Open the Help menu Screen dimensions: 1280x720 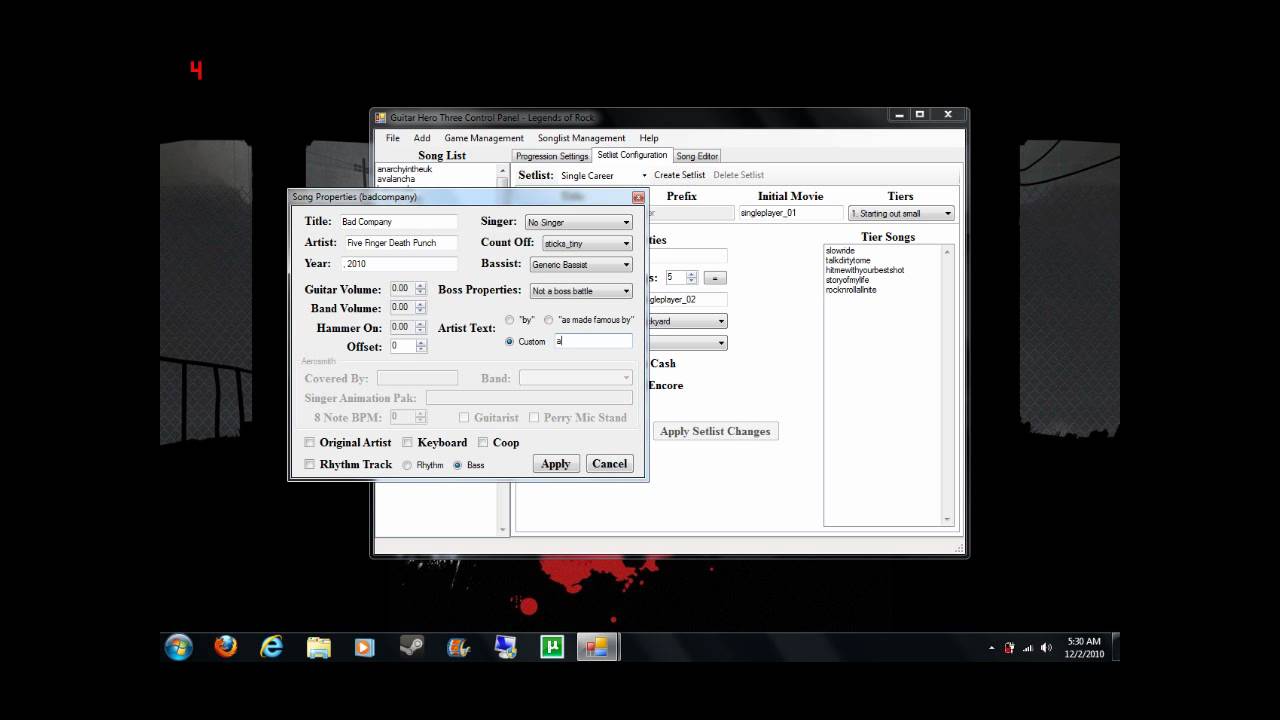(x=649, y=138)
